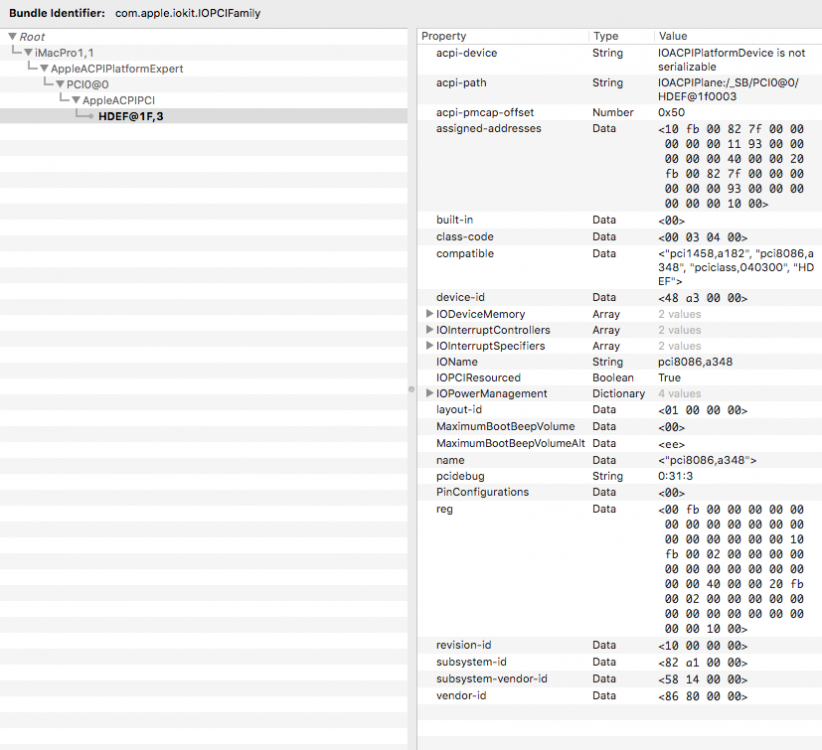Select the MaximumBootBeepVolumeAlt property
This screenshot has width=822, height=750.
click(620, 443)
